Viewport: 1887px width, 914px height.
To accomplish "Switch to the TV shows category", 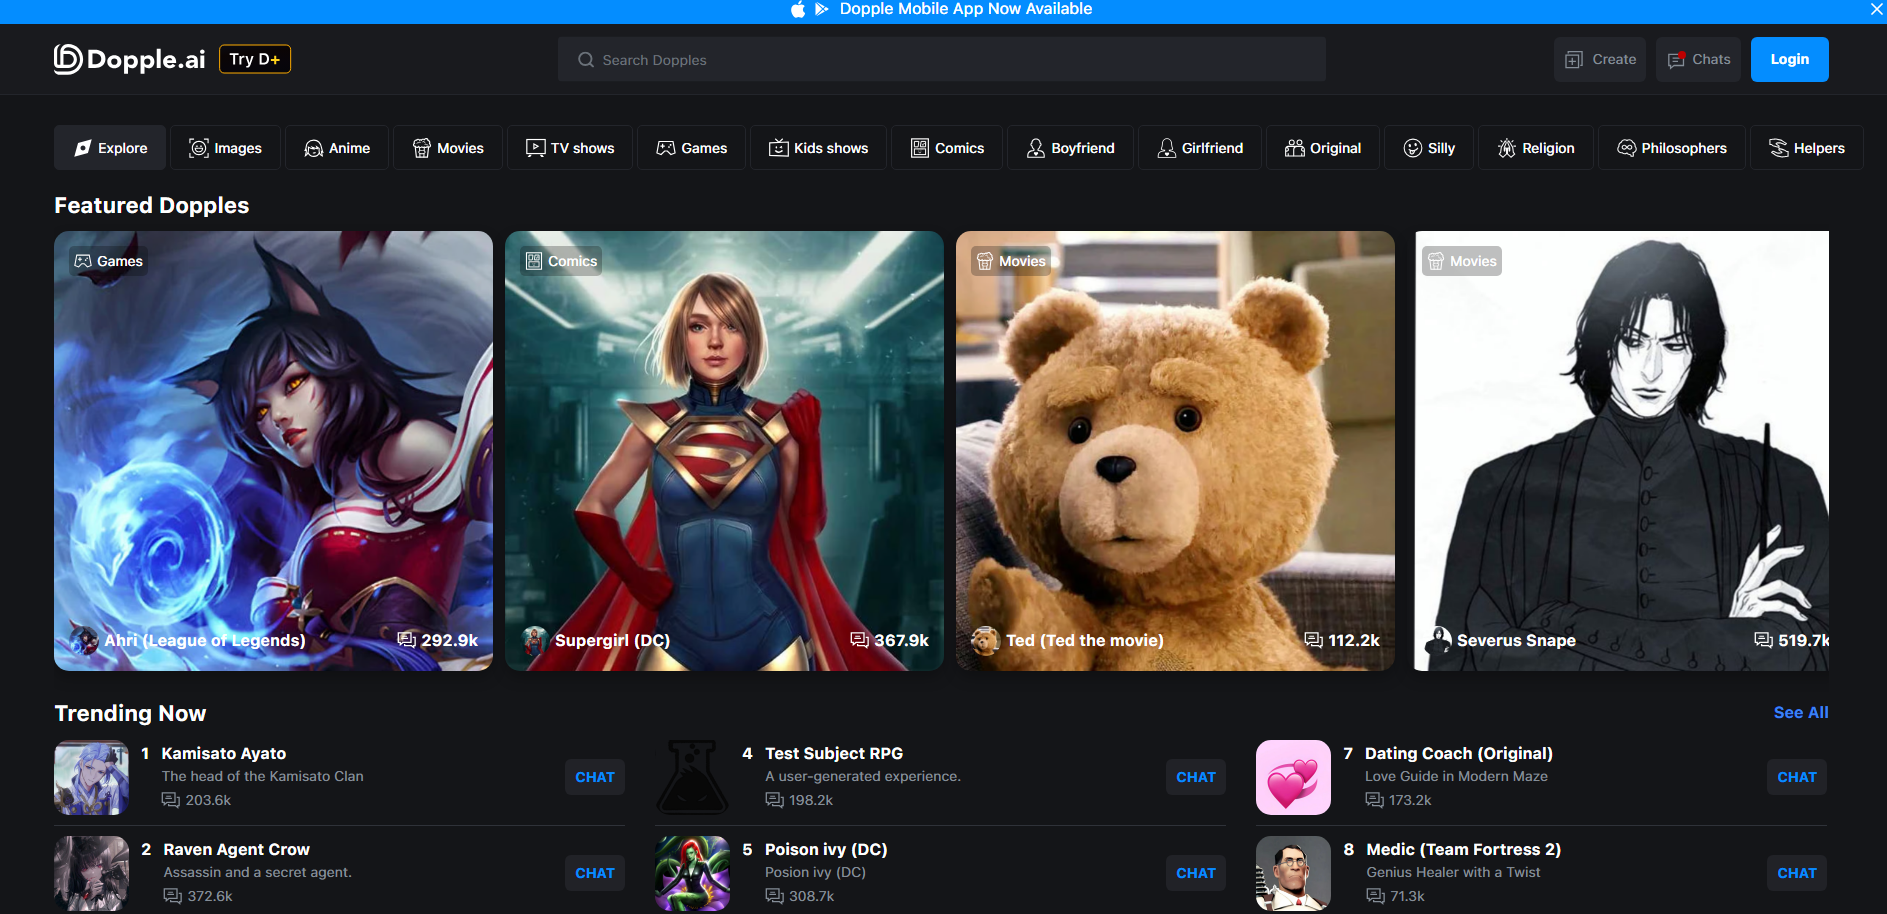I will click(x=569, y=147).
